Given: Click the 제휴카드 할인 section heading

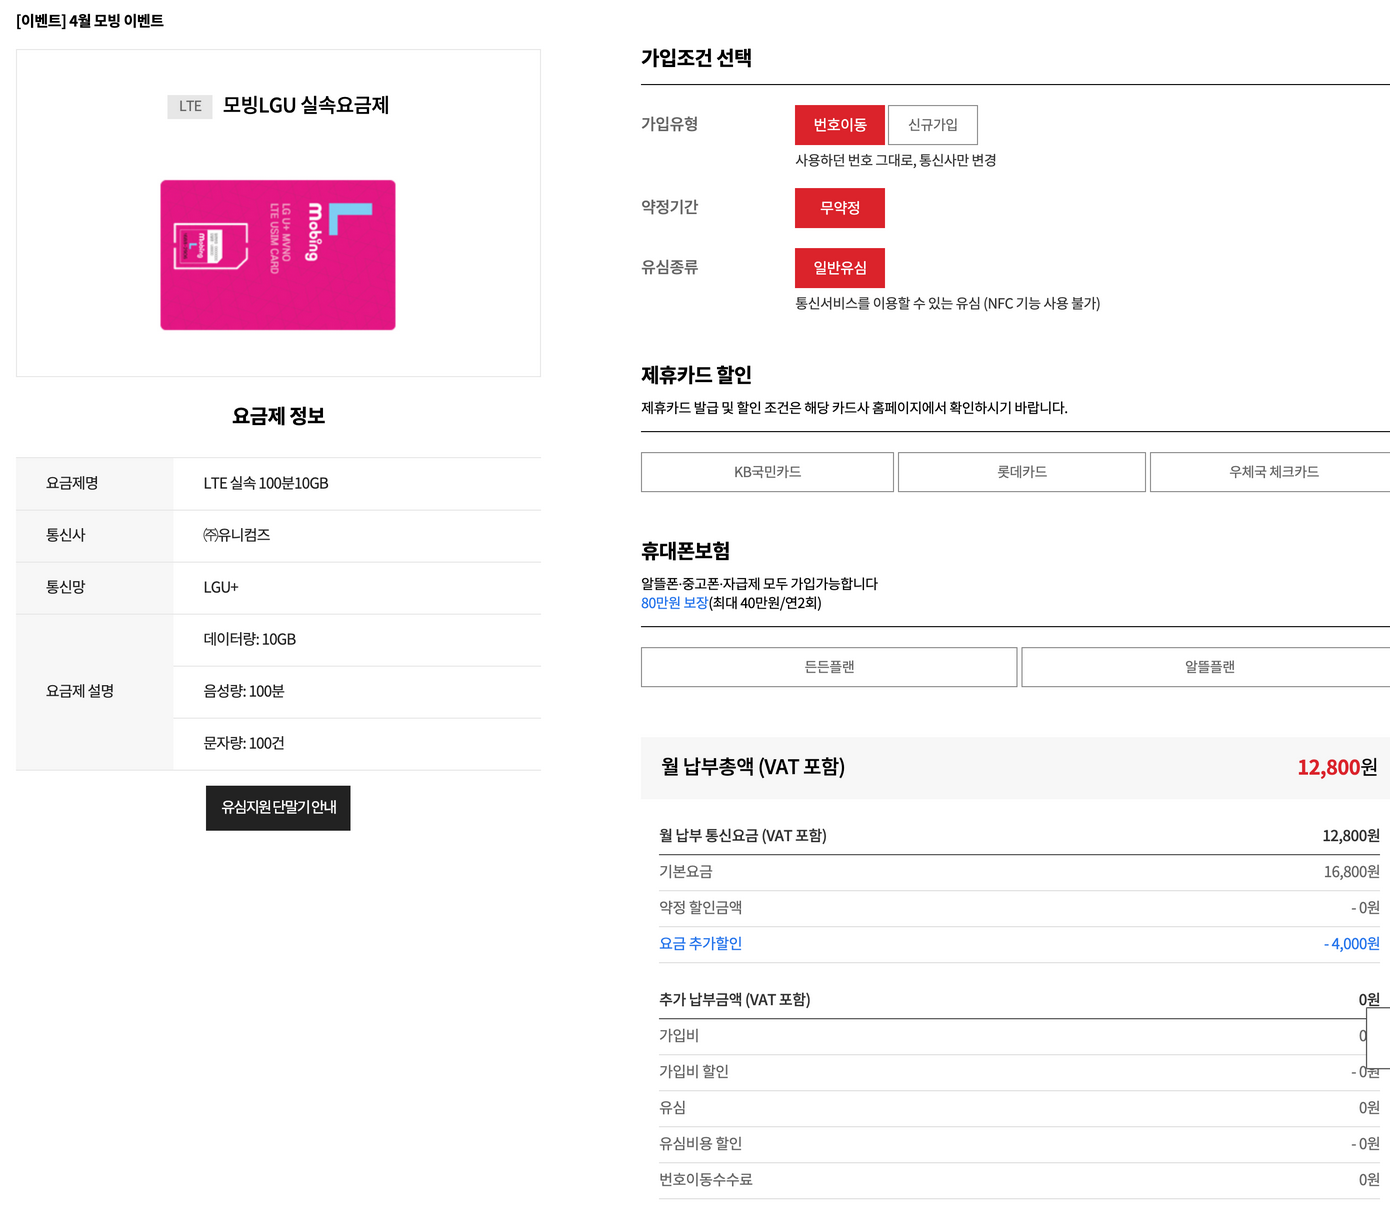Looking at the screenshot, I should [696, 375].
